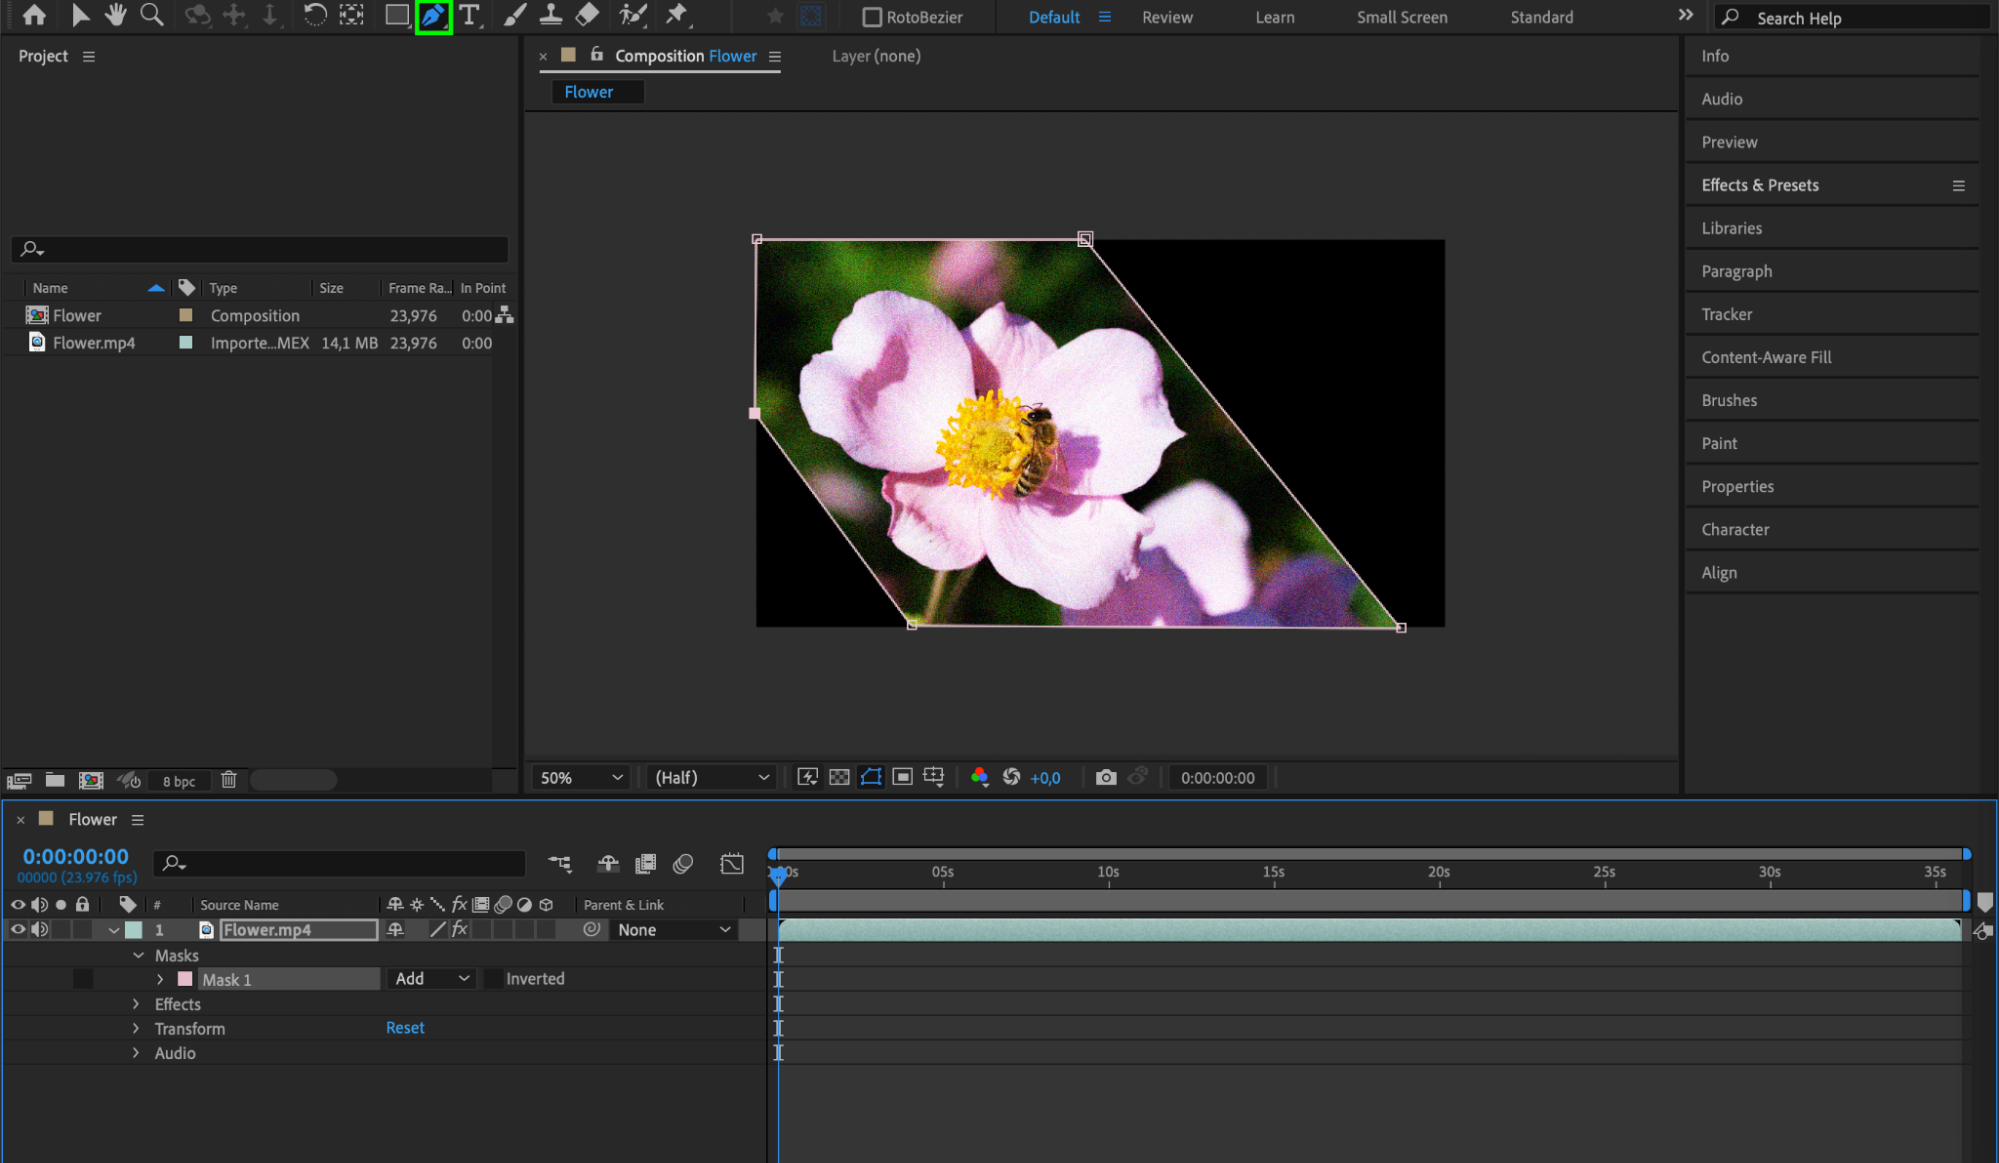Click the Mask 1 pink color swatch
Screen dimensions: 1999x1163
(185, 979)
